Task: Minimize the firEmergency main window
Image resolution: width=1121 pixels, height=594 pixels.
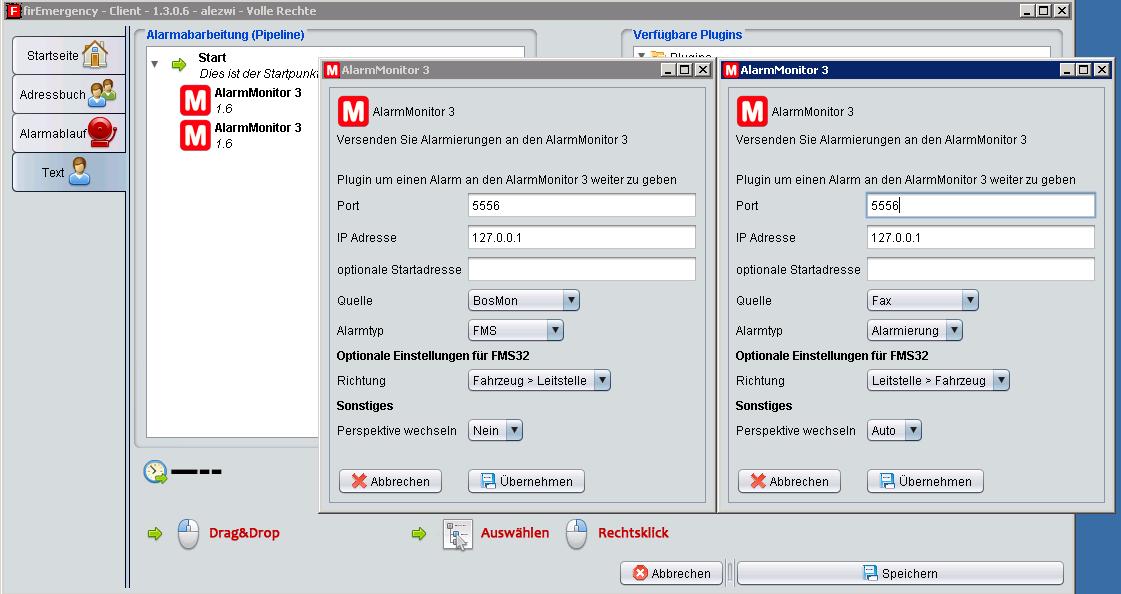Action: pos(1027,11)
